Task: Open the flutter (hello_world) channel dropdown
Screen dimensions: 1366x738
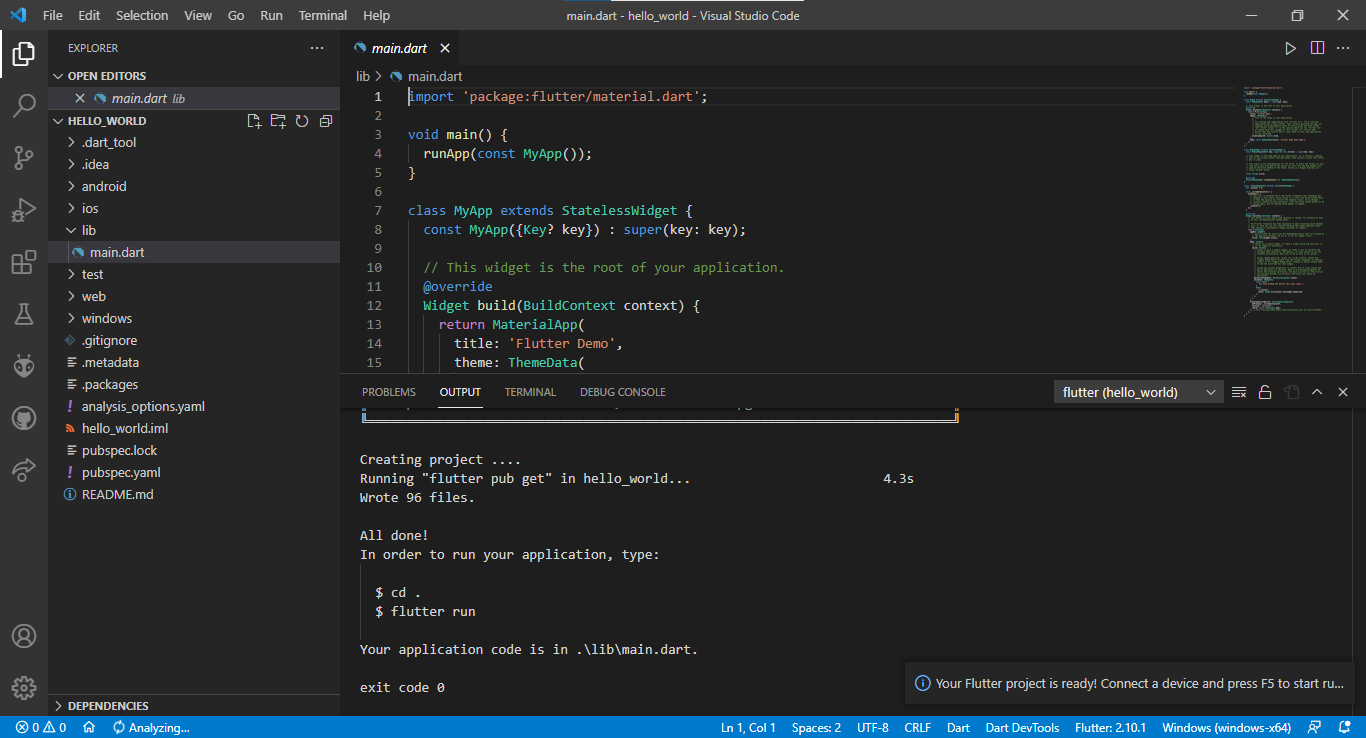Action: tap(1137, 392)
